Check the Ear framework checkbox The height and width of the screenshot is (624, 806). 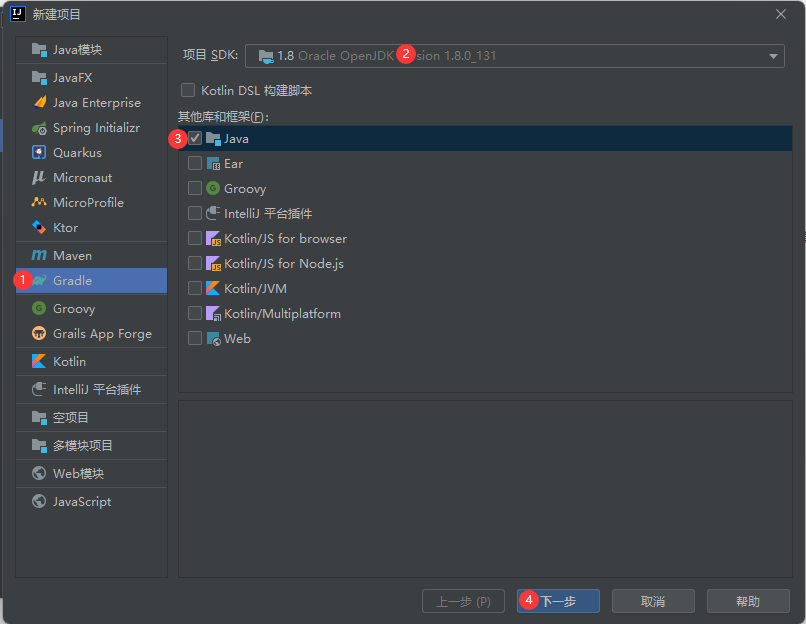pyautogui.click(x=195, y=163)
